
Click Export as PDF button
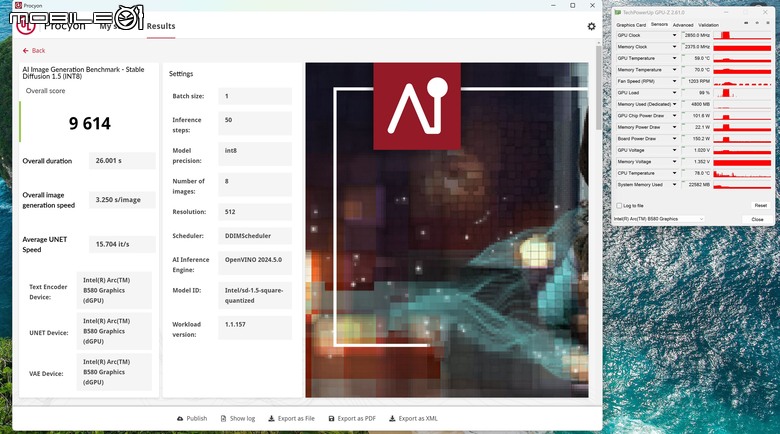352,419
